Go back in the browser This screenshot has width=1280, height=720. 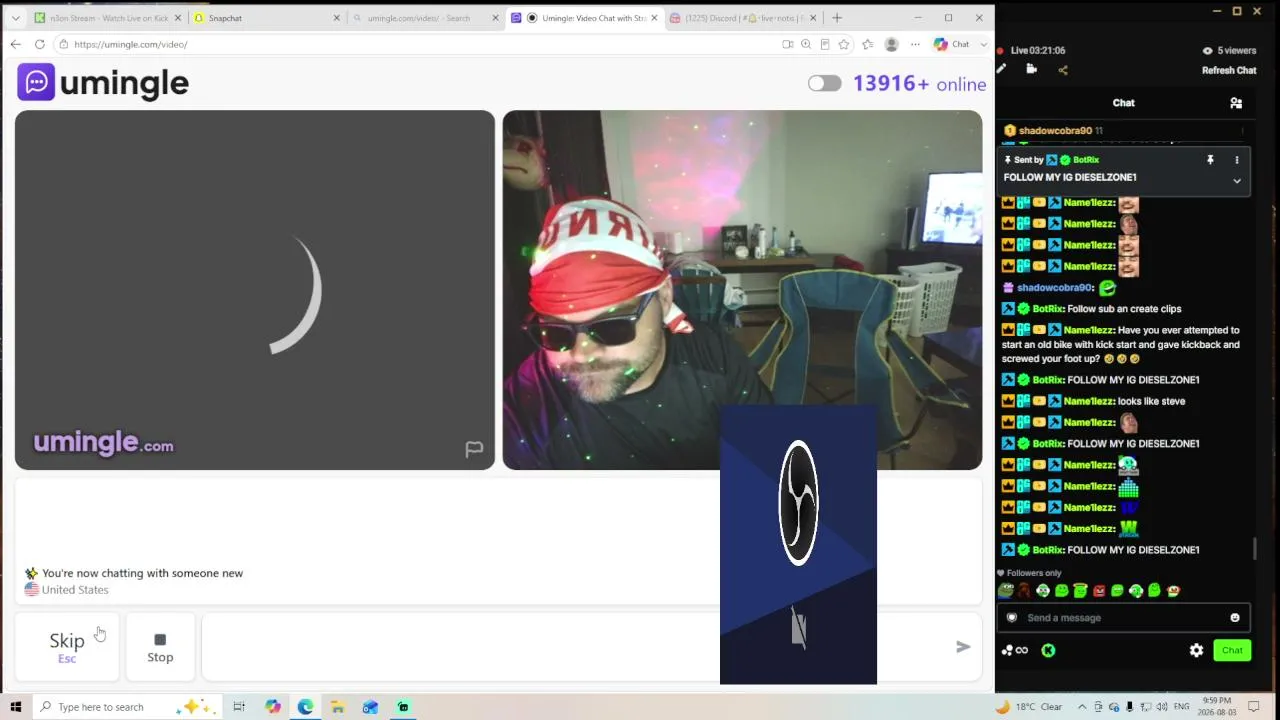pos(15,44)
